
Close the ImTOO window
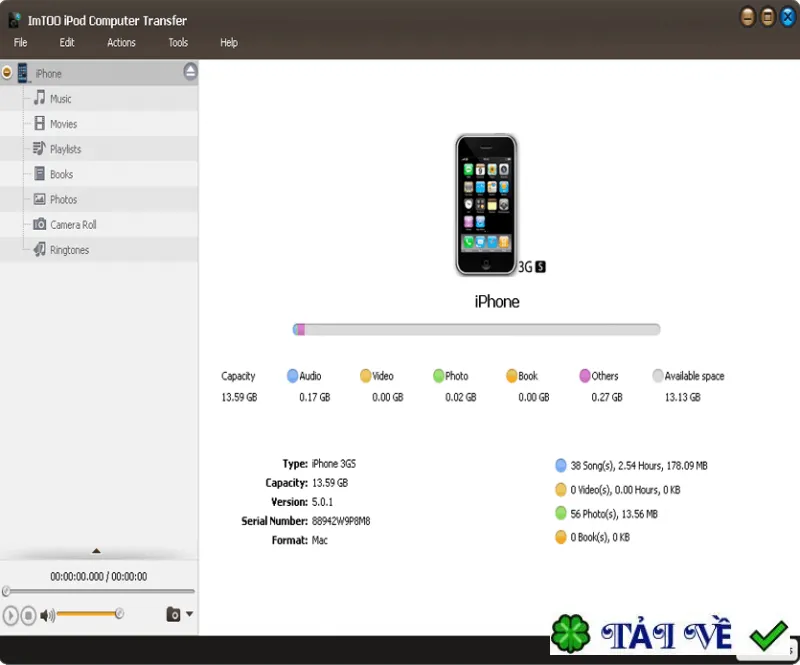(787, 17)
